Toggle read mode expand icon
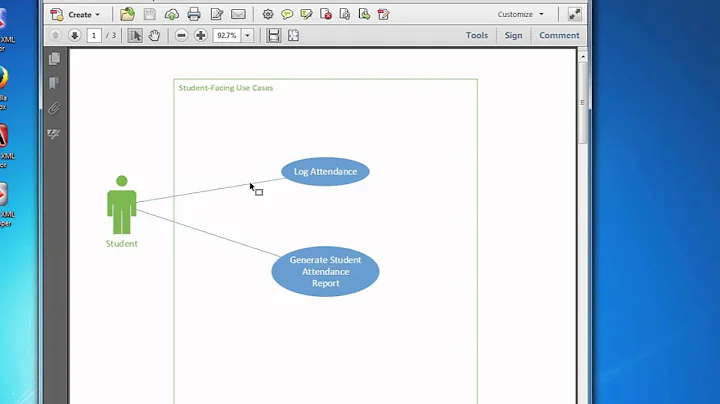Image resolution: width=720 pixels, height=404 pixels. click(x=574, y=14)
